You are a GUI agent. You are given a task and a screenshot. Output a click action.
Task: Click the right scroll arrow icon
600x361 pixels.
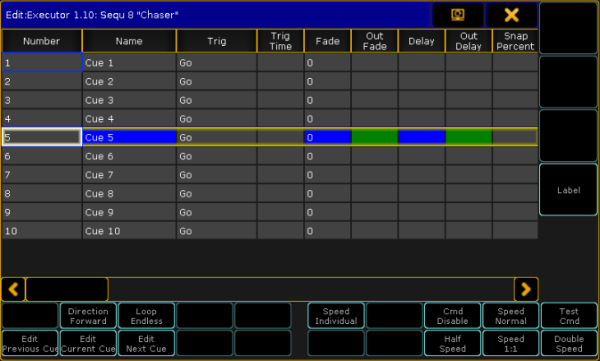(x=526, y=289)
